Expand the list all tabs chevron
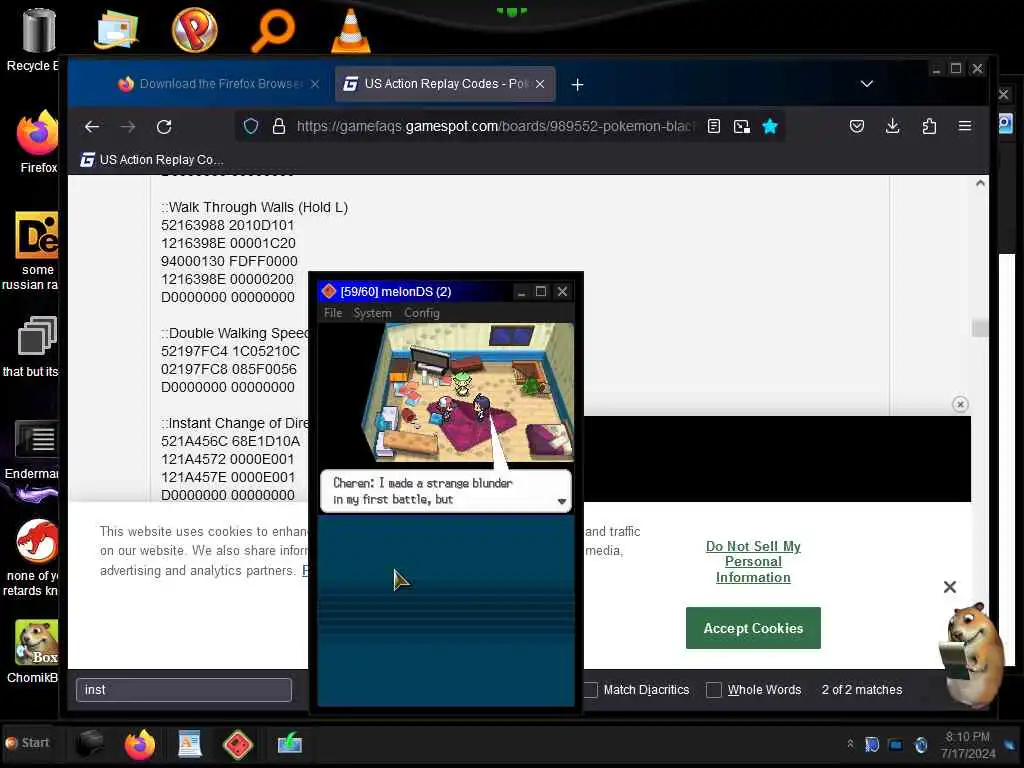The image size is (1024, 768). pos(867,84)
